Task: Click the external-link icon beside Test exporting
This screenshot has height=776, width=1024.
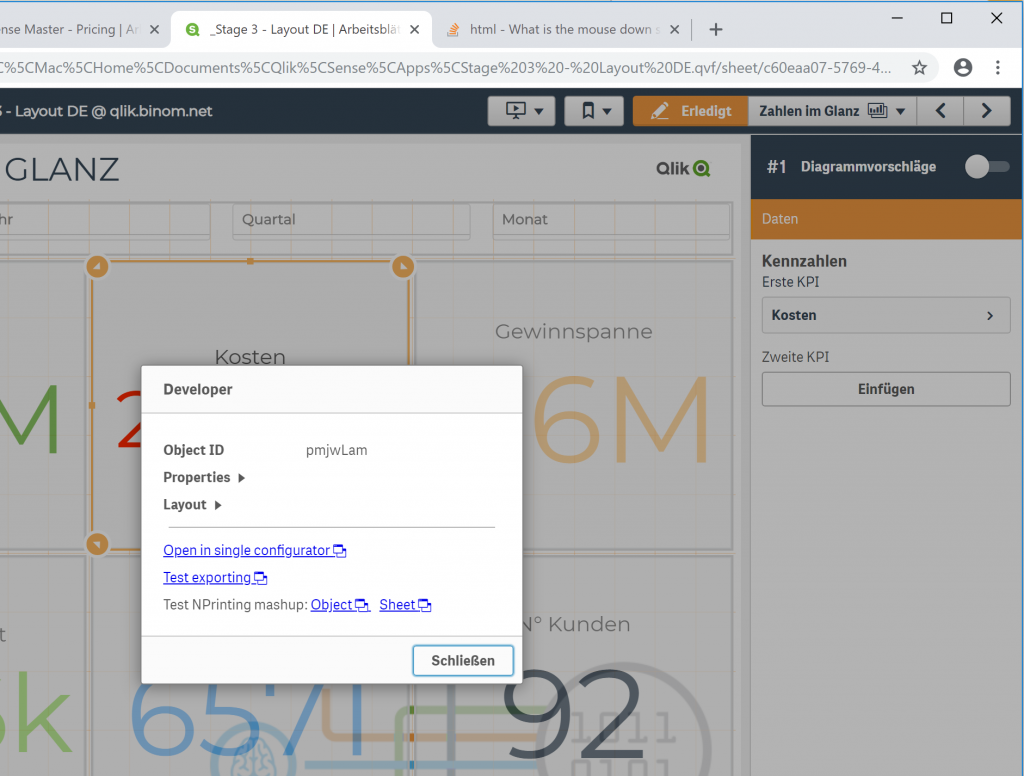Action: coord(260,577)
